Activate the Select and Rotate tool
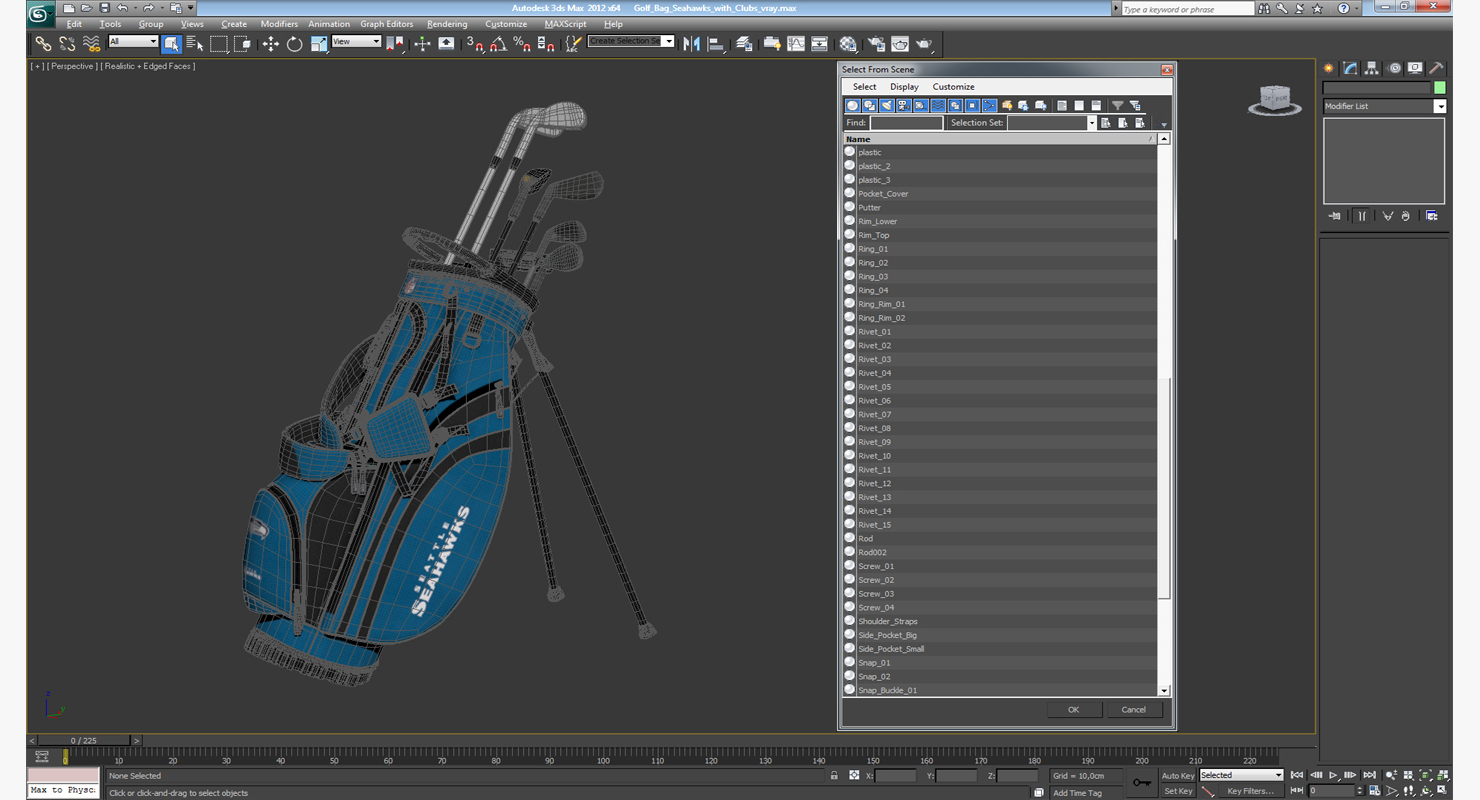The width and height of the screenshot is (1480, 800). 294,44
